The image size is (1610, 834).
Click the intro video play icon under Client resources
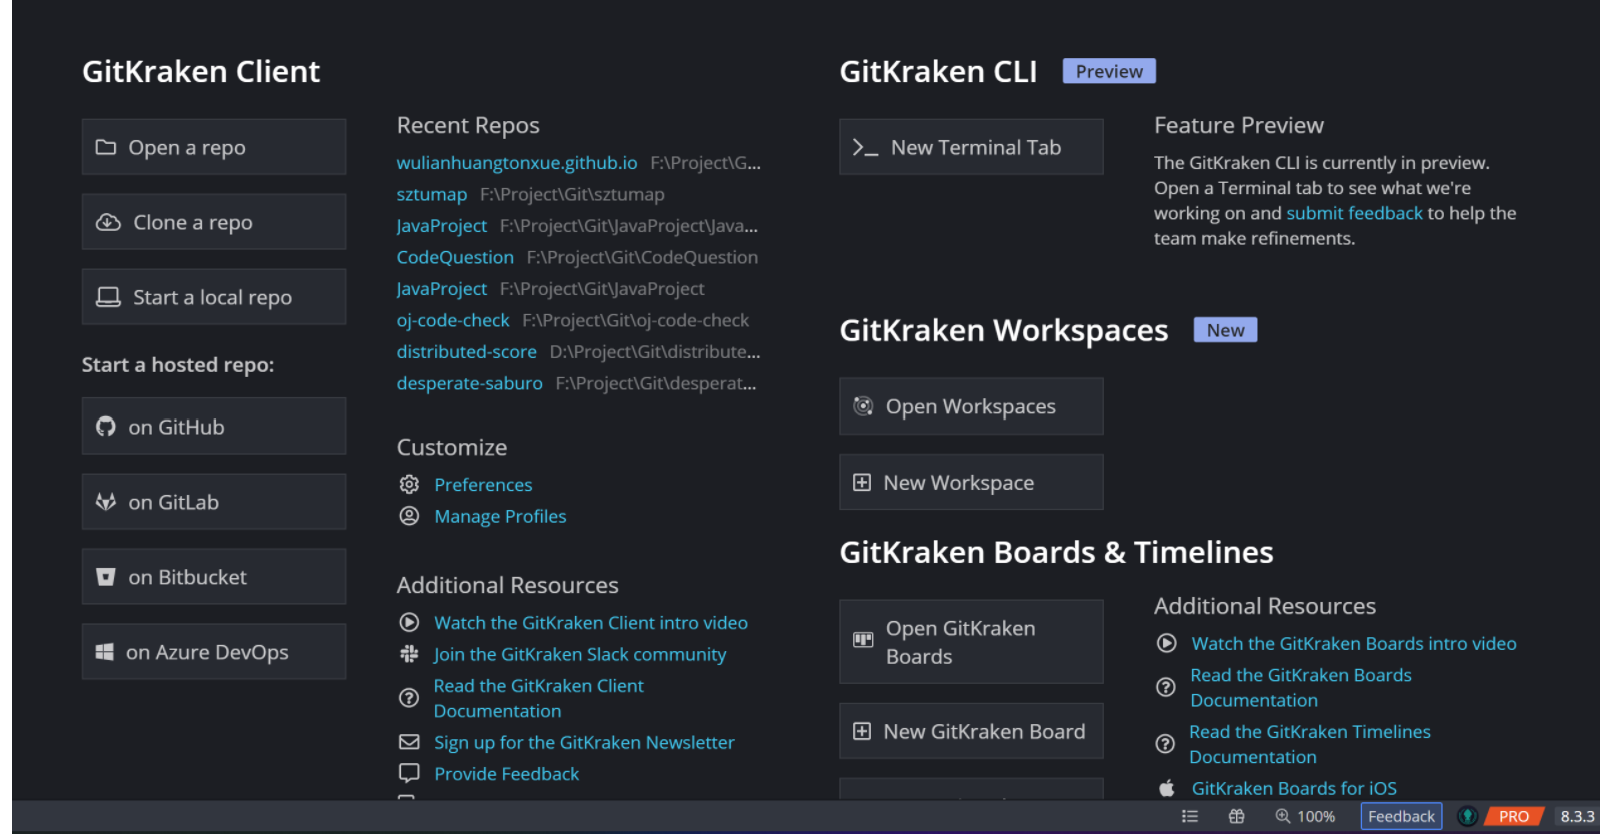(x=409, y=622)
